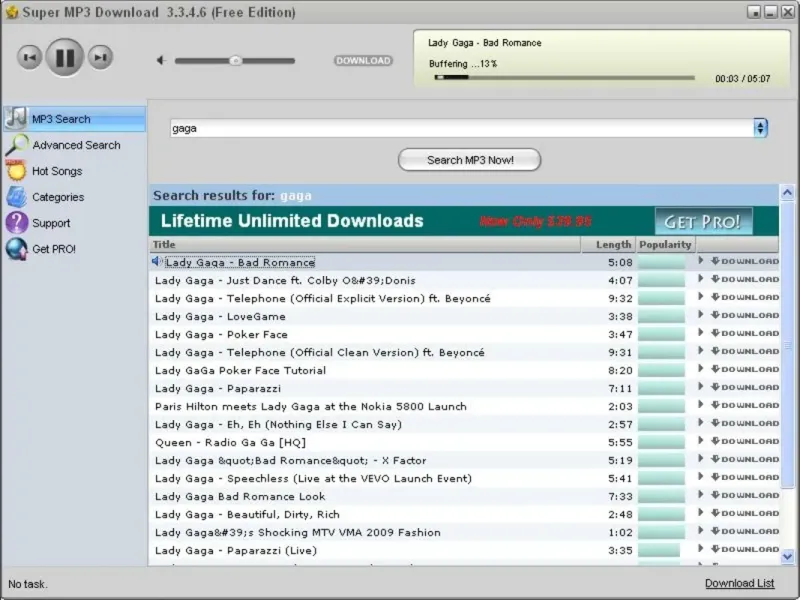
Task: Select Lady Gaga - Paparazzi (Live) title
Action: [236, 551]
